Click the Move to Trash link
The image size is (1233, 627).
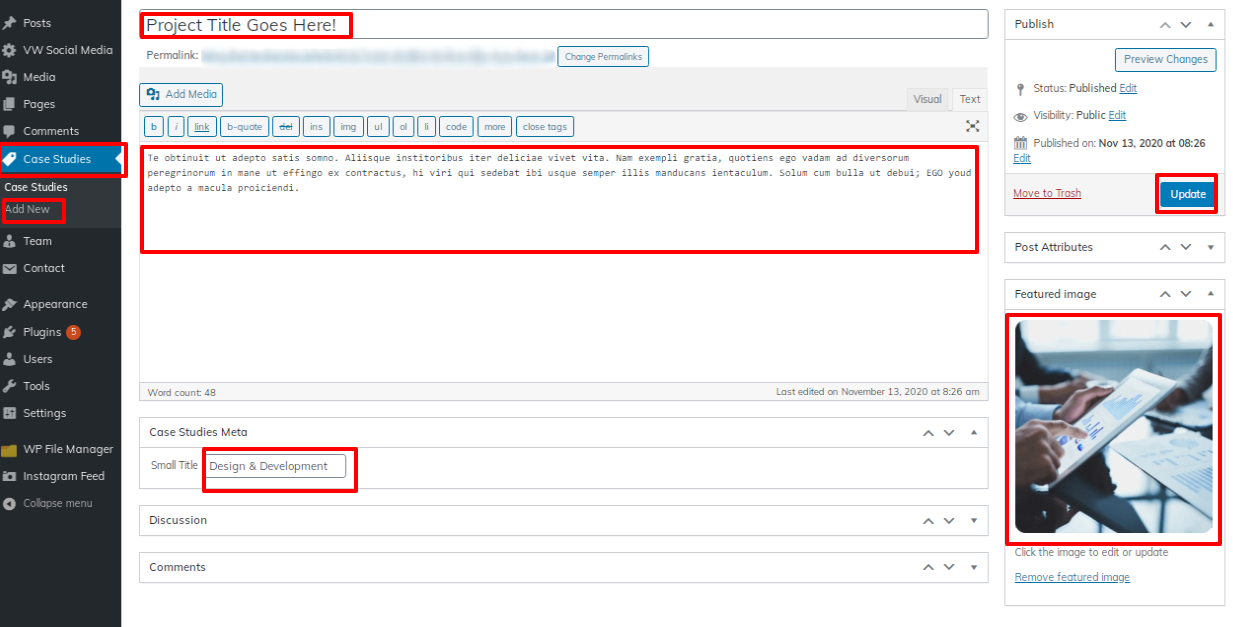coord(1046,193)
